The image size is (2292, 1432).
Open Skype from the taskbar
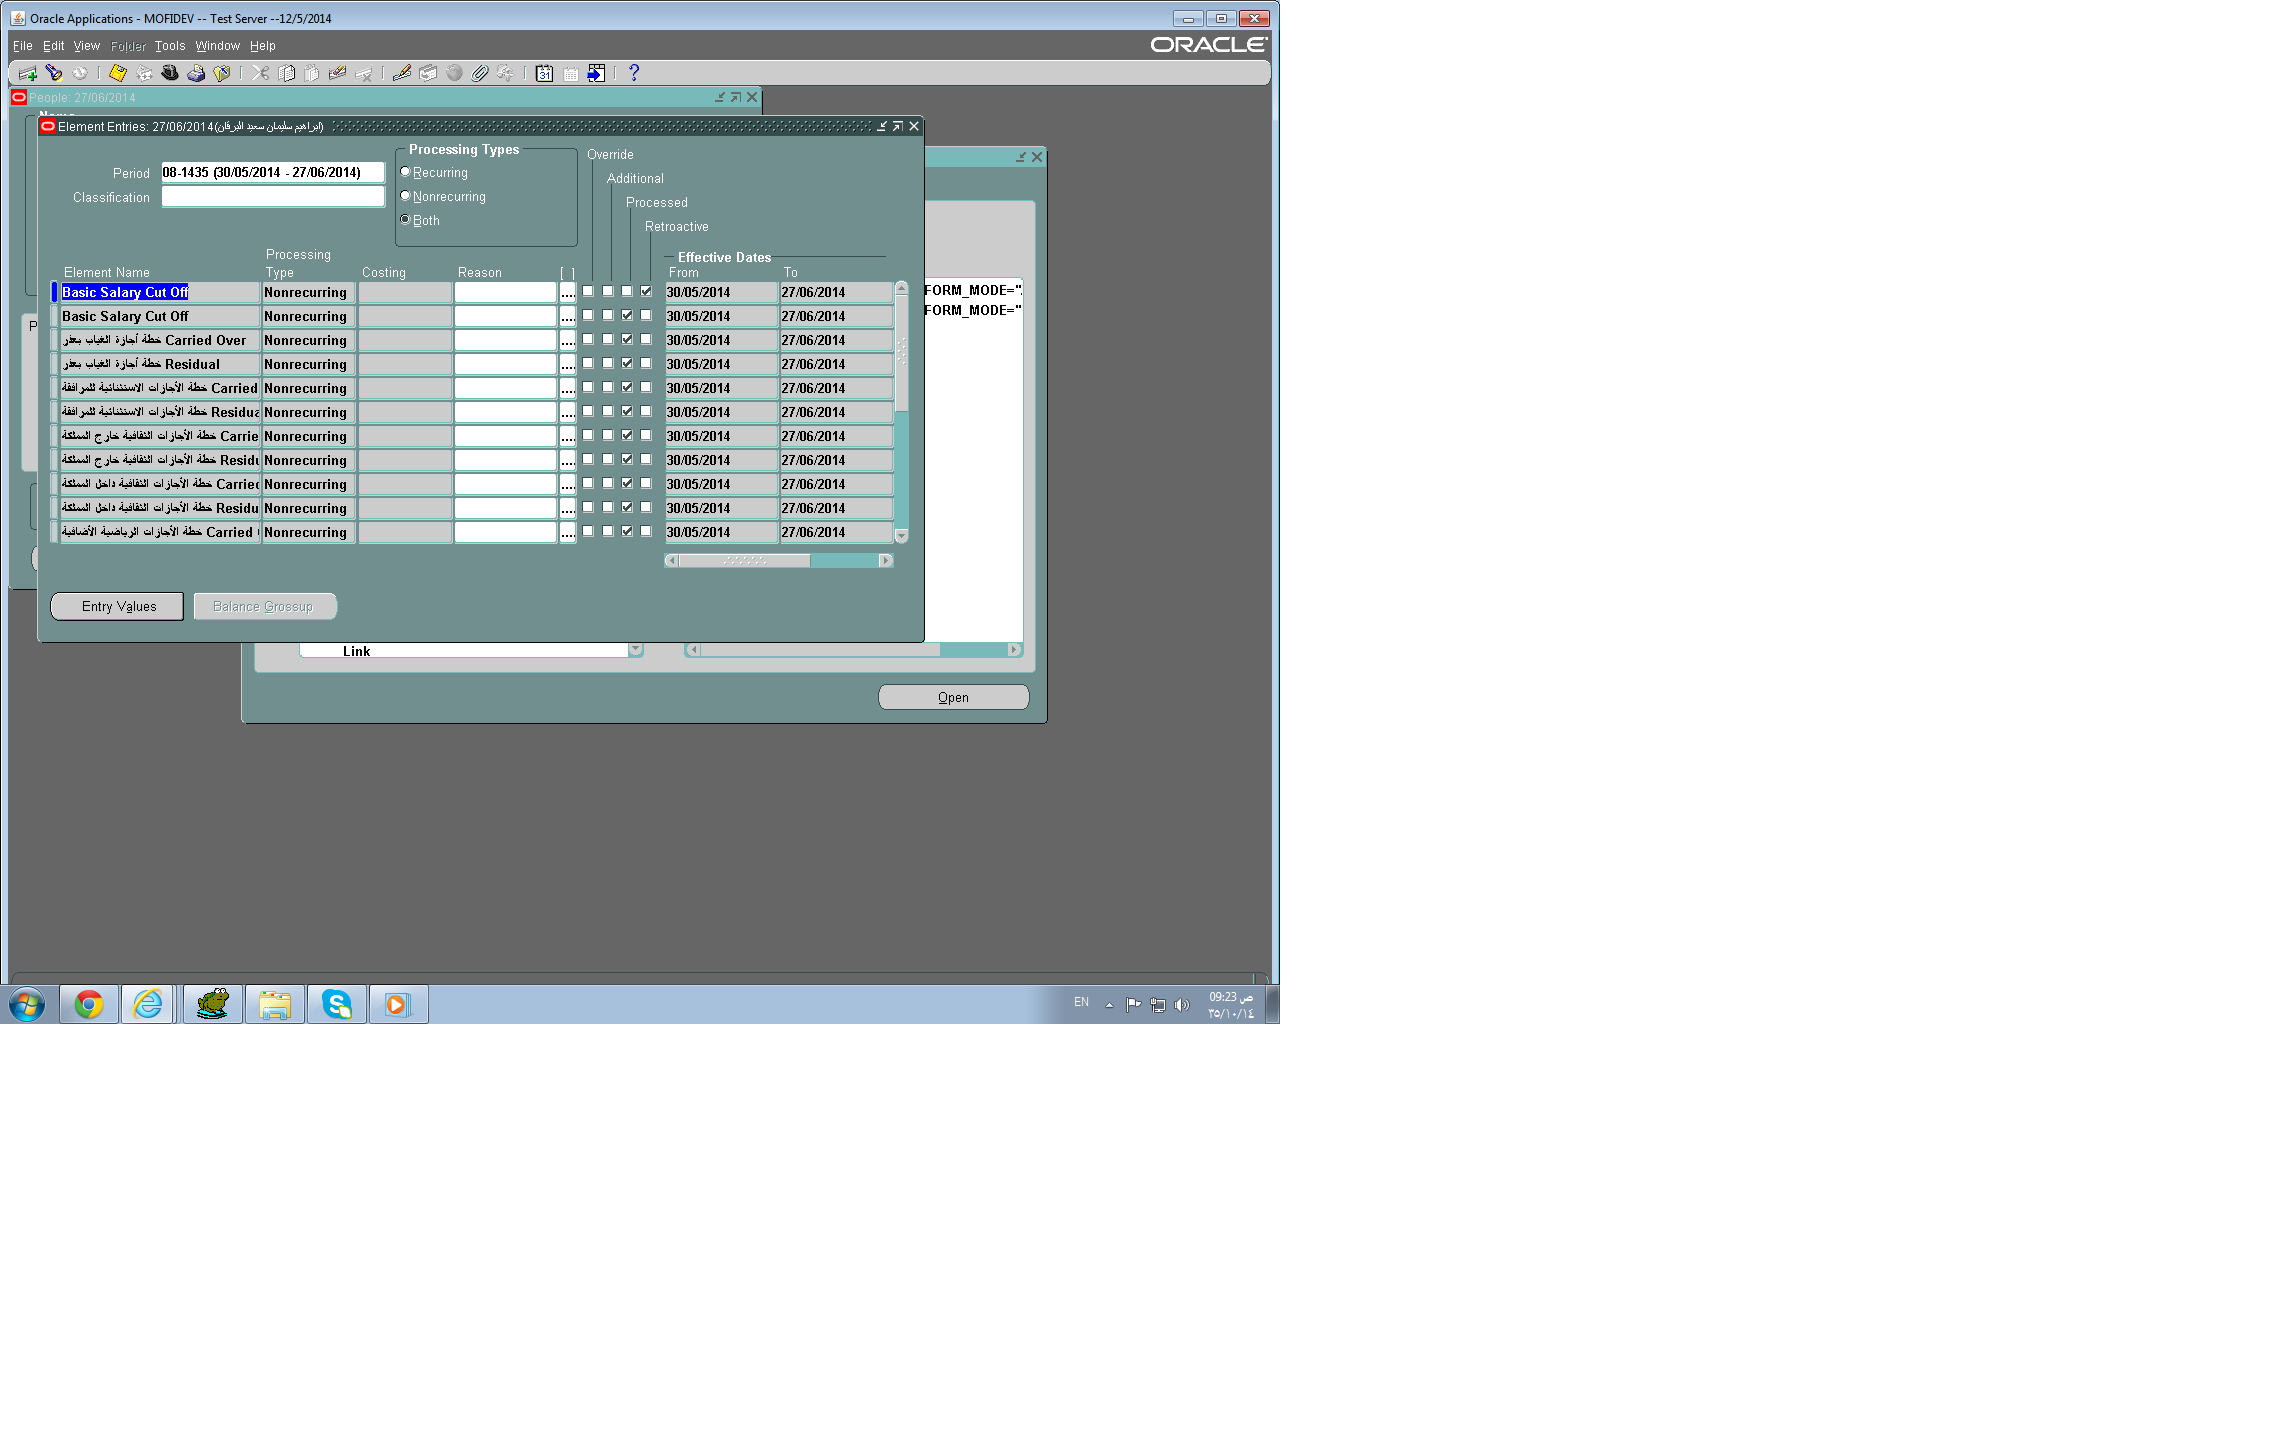(x=337, y=1004)
